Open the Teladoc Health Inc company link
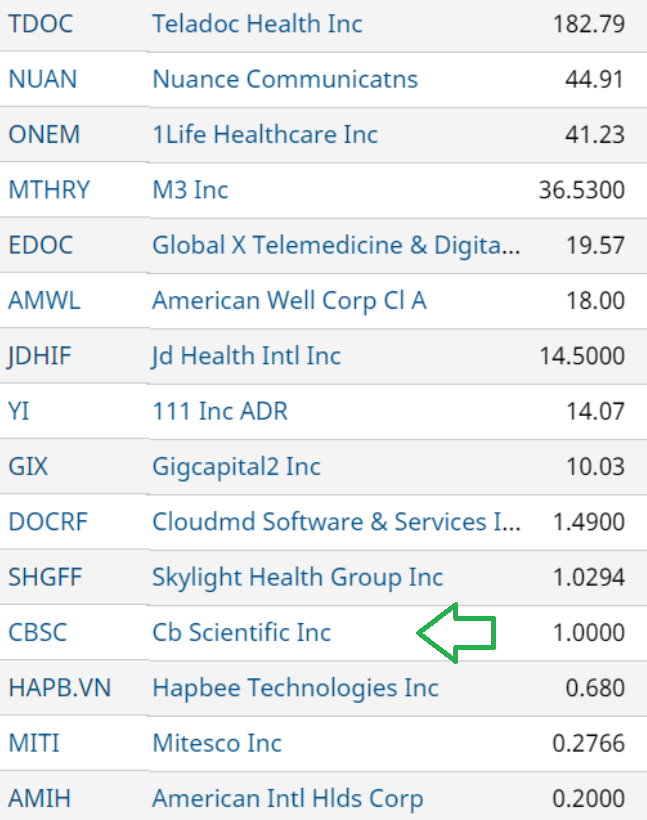This screenshot has height=820, width=647. [257, 24]
